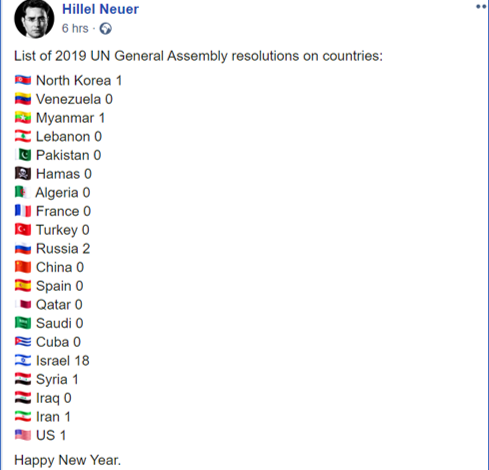Click the France flag emoji
The image size is (489, 470).
(x=23, y=211)
